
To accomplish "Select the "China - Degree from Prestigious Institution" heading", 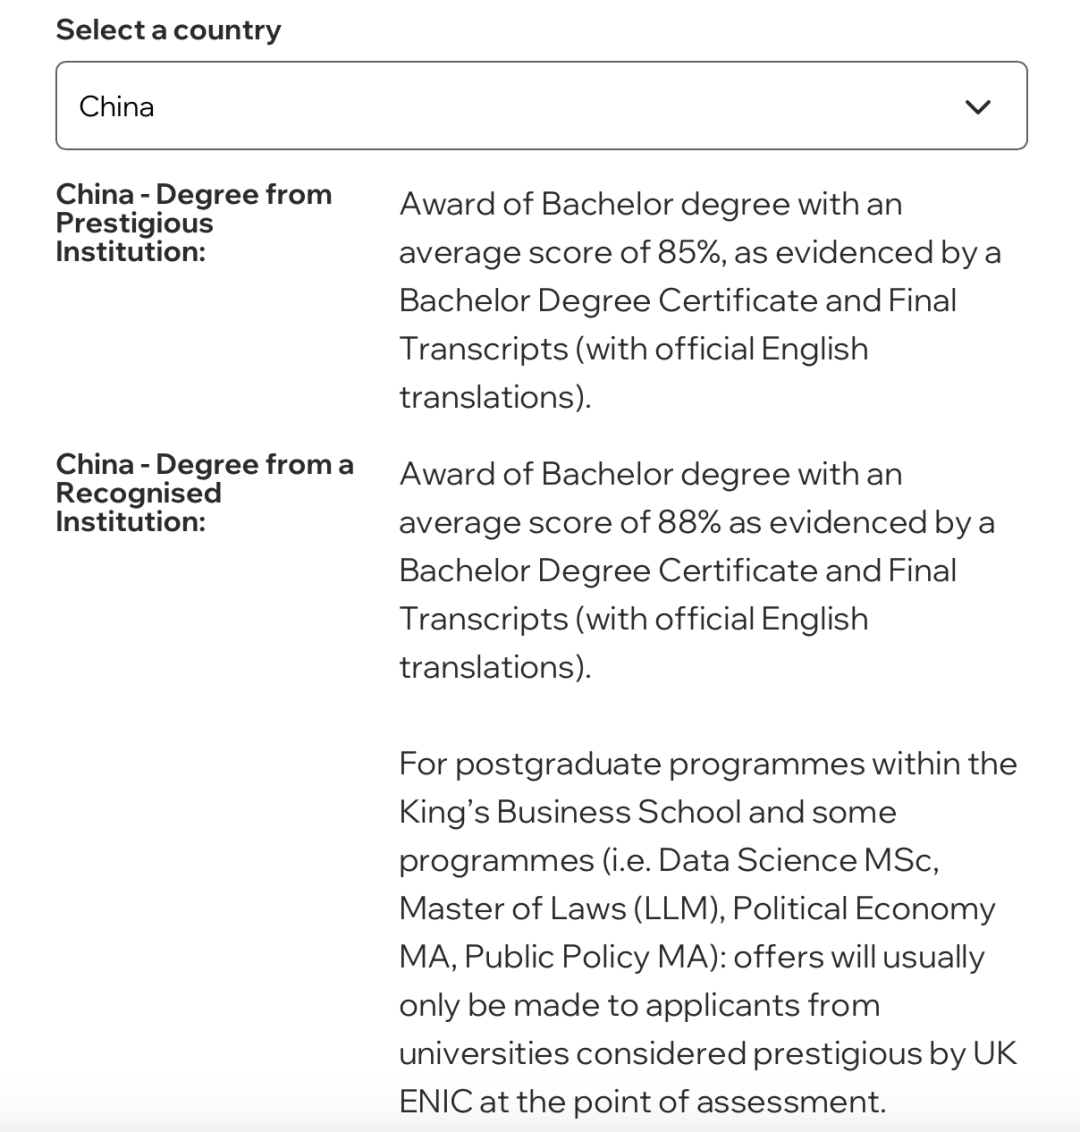I will coord(193,222).
